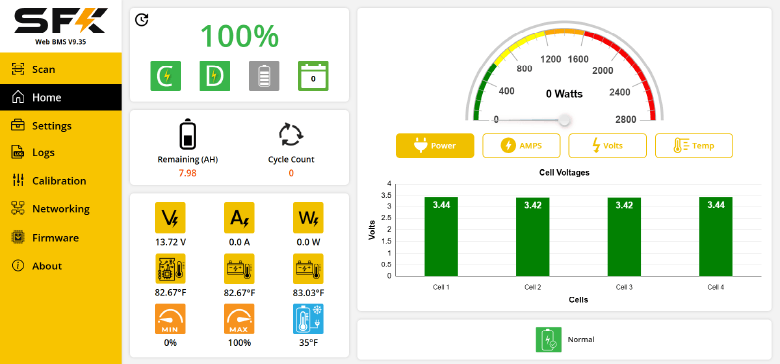Click the battery temperature icon above second 82.67°F

(x=239, y=269)
